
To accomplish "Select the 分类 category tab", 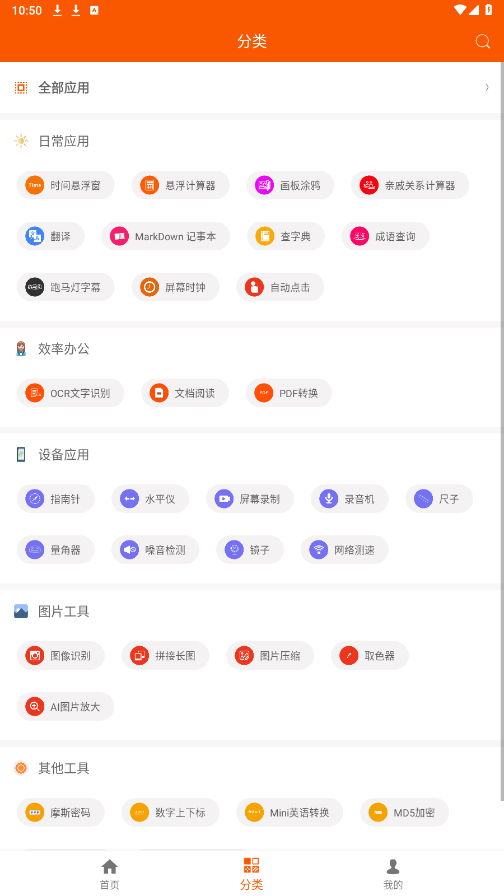I will [x=251, y=874].
